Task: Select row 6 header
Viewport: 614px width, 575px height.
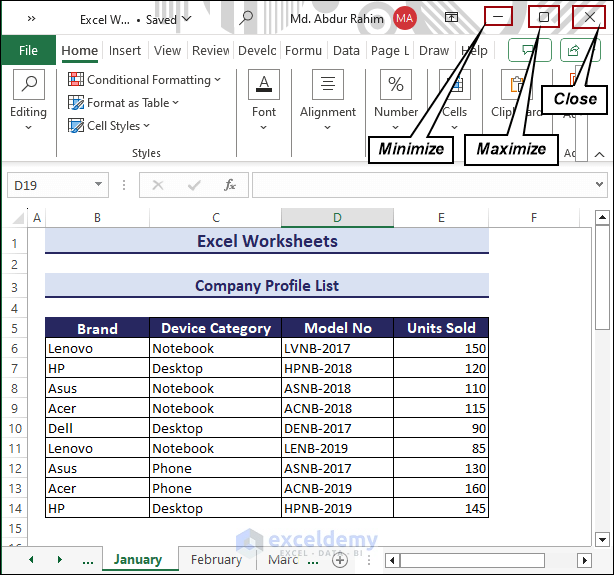Action: click(14, 348)
